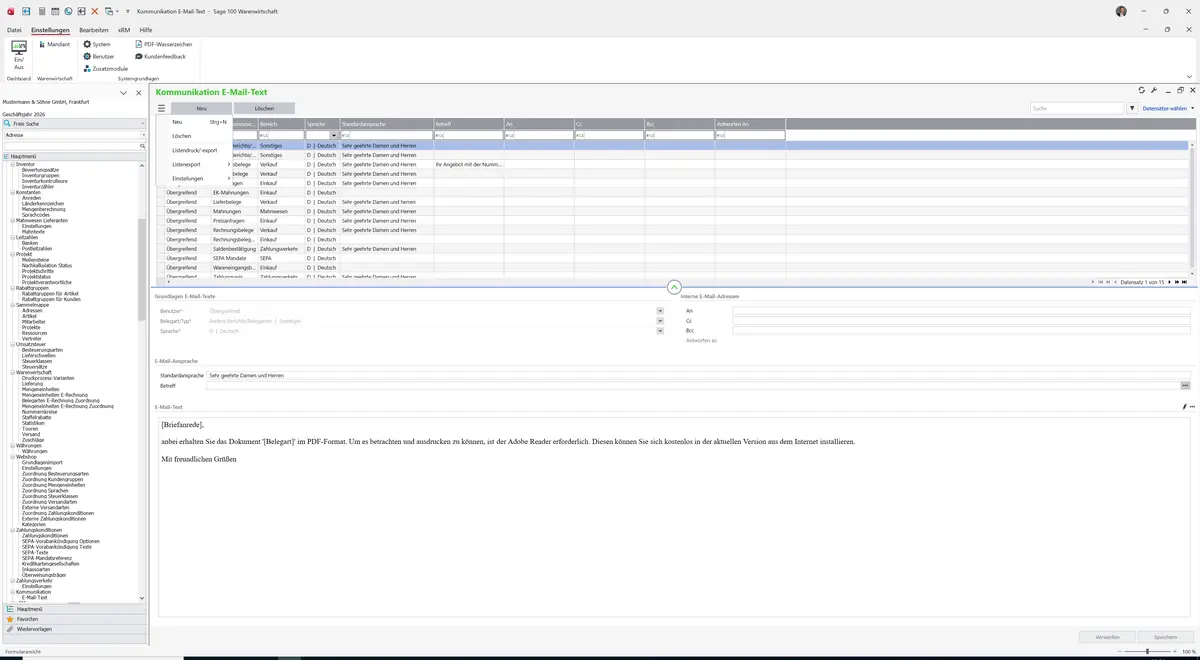1200x660 pixels.
Task: Click the wrench tools icon in form header
Action: pos(1155,91)
